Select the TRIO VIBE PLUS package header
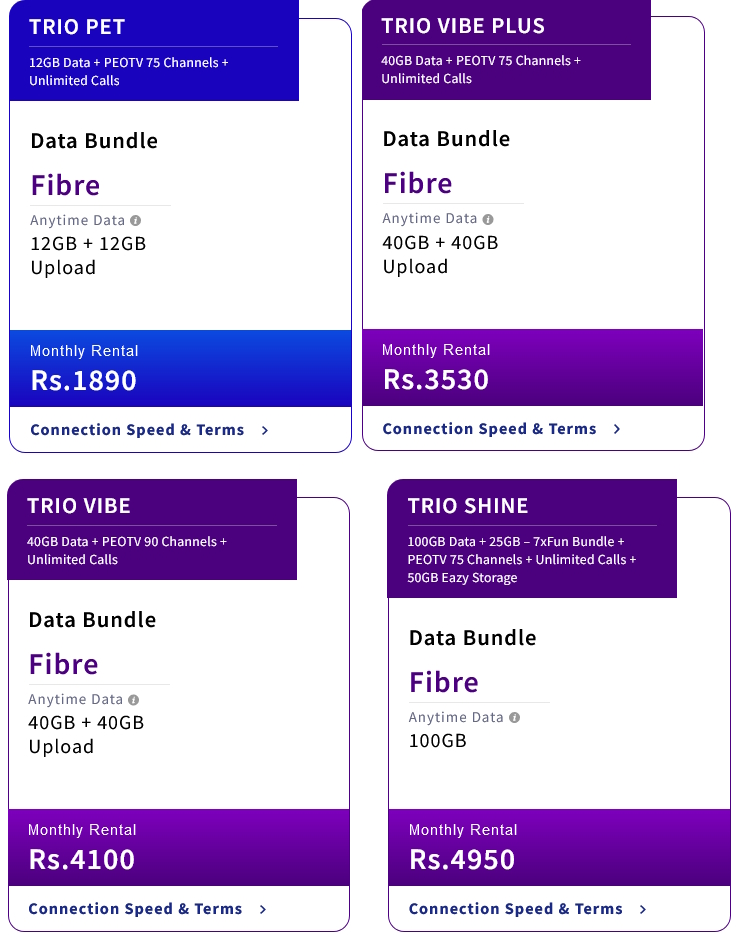This screenshot has width=736, height=939. [506, 50]
